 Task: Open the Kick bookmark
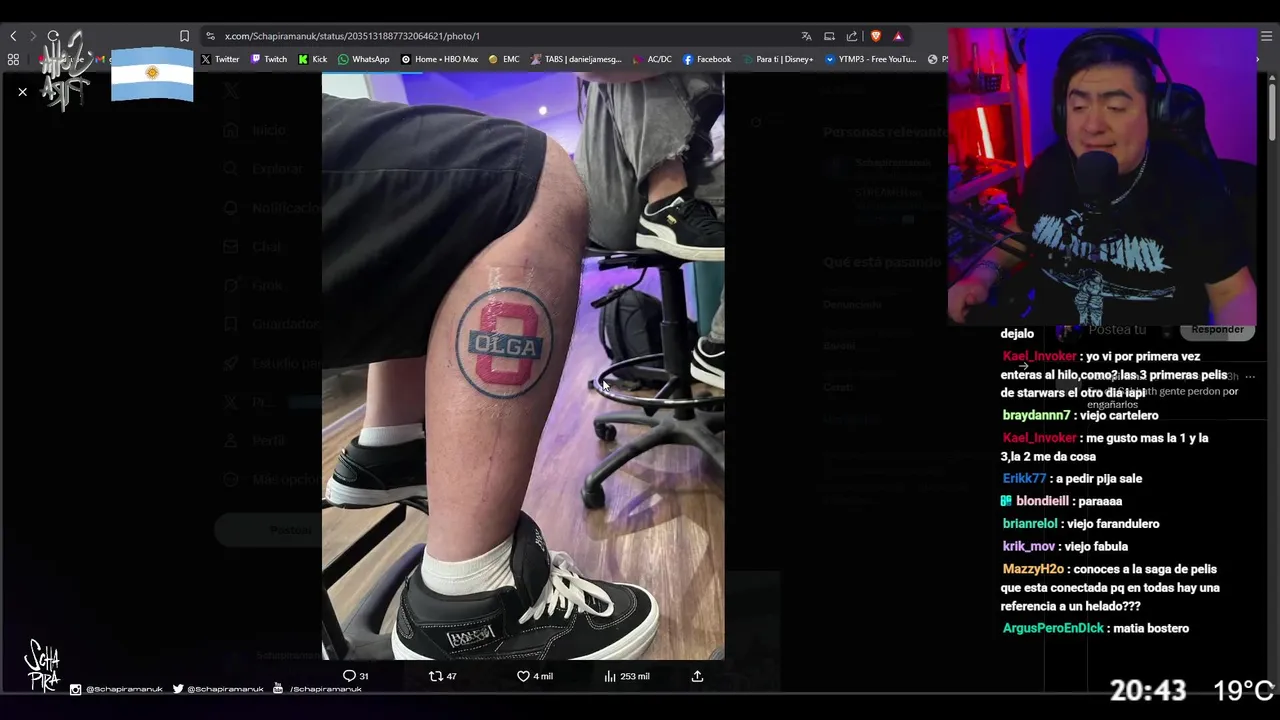coord(312,59)
